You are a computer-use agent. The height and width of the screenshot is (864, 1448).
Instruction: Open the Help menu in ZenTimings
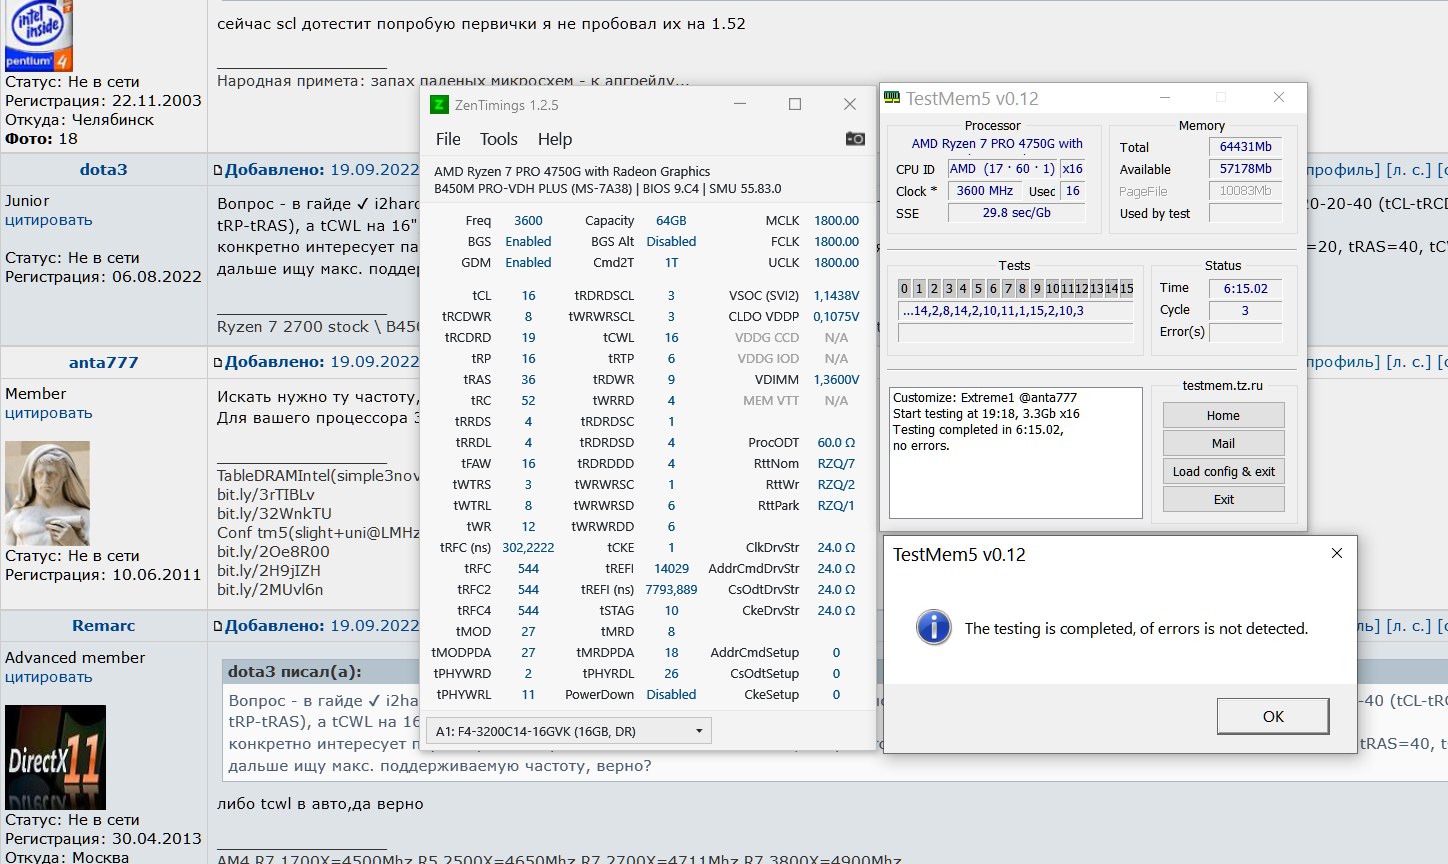pyautogui.click(x=555, y=139)
